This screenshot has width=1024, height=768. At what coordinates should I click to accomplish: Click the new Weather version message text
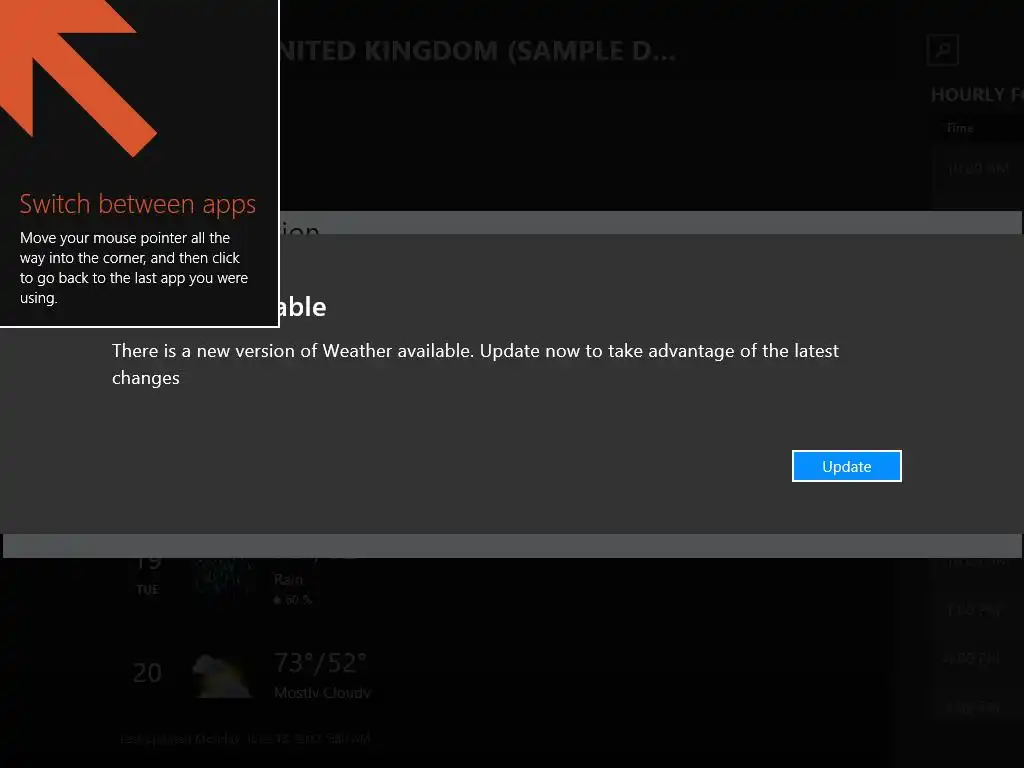[475, 364]
